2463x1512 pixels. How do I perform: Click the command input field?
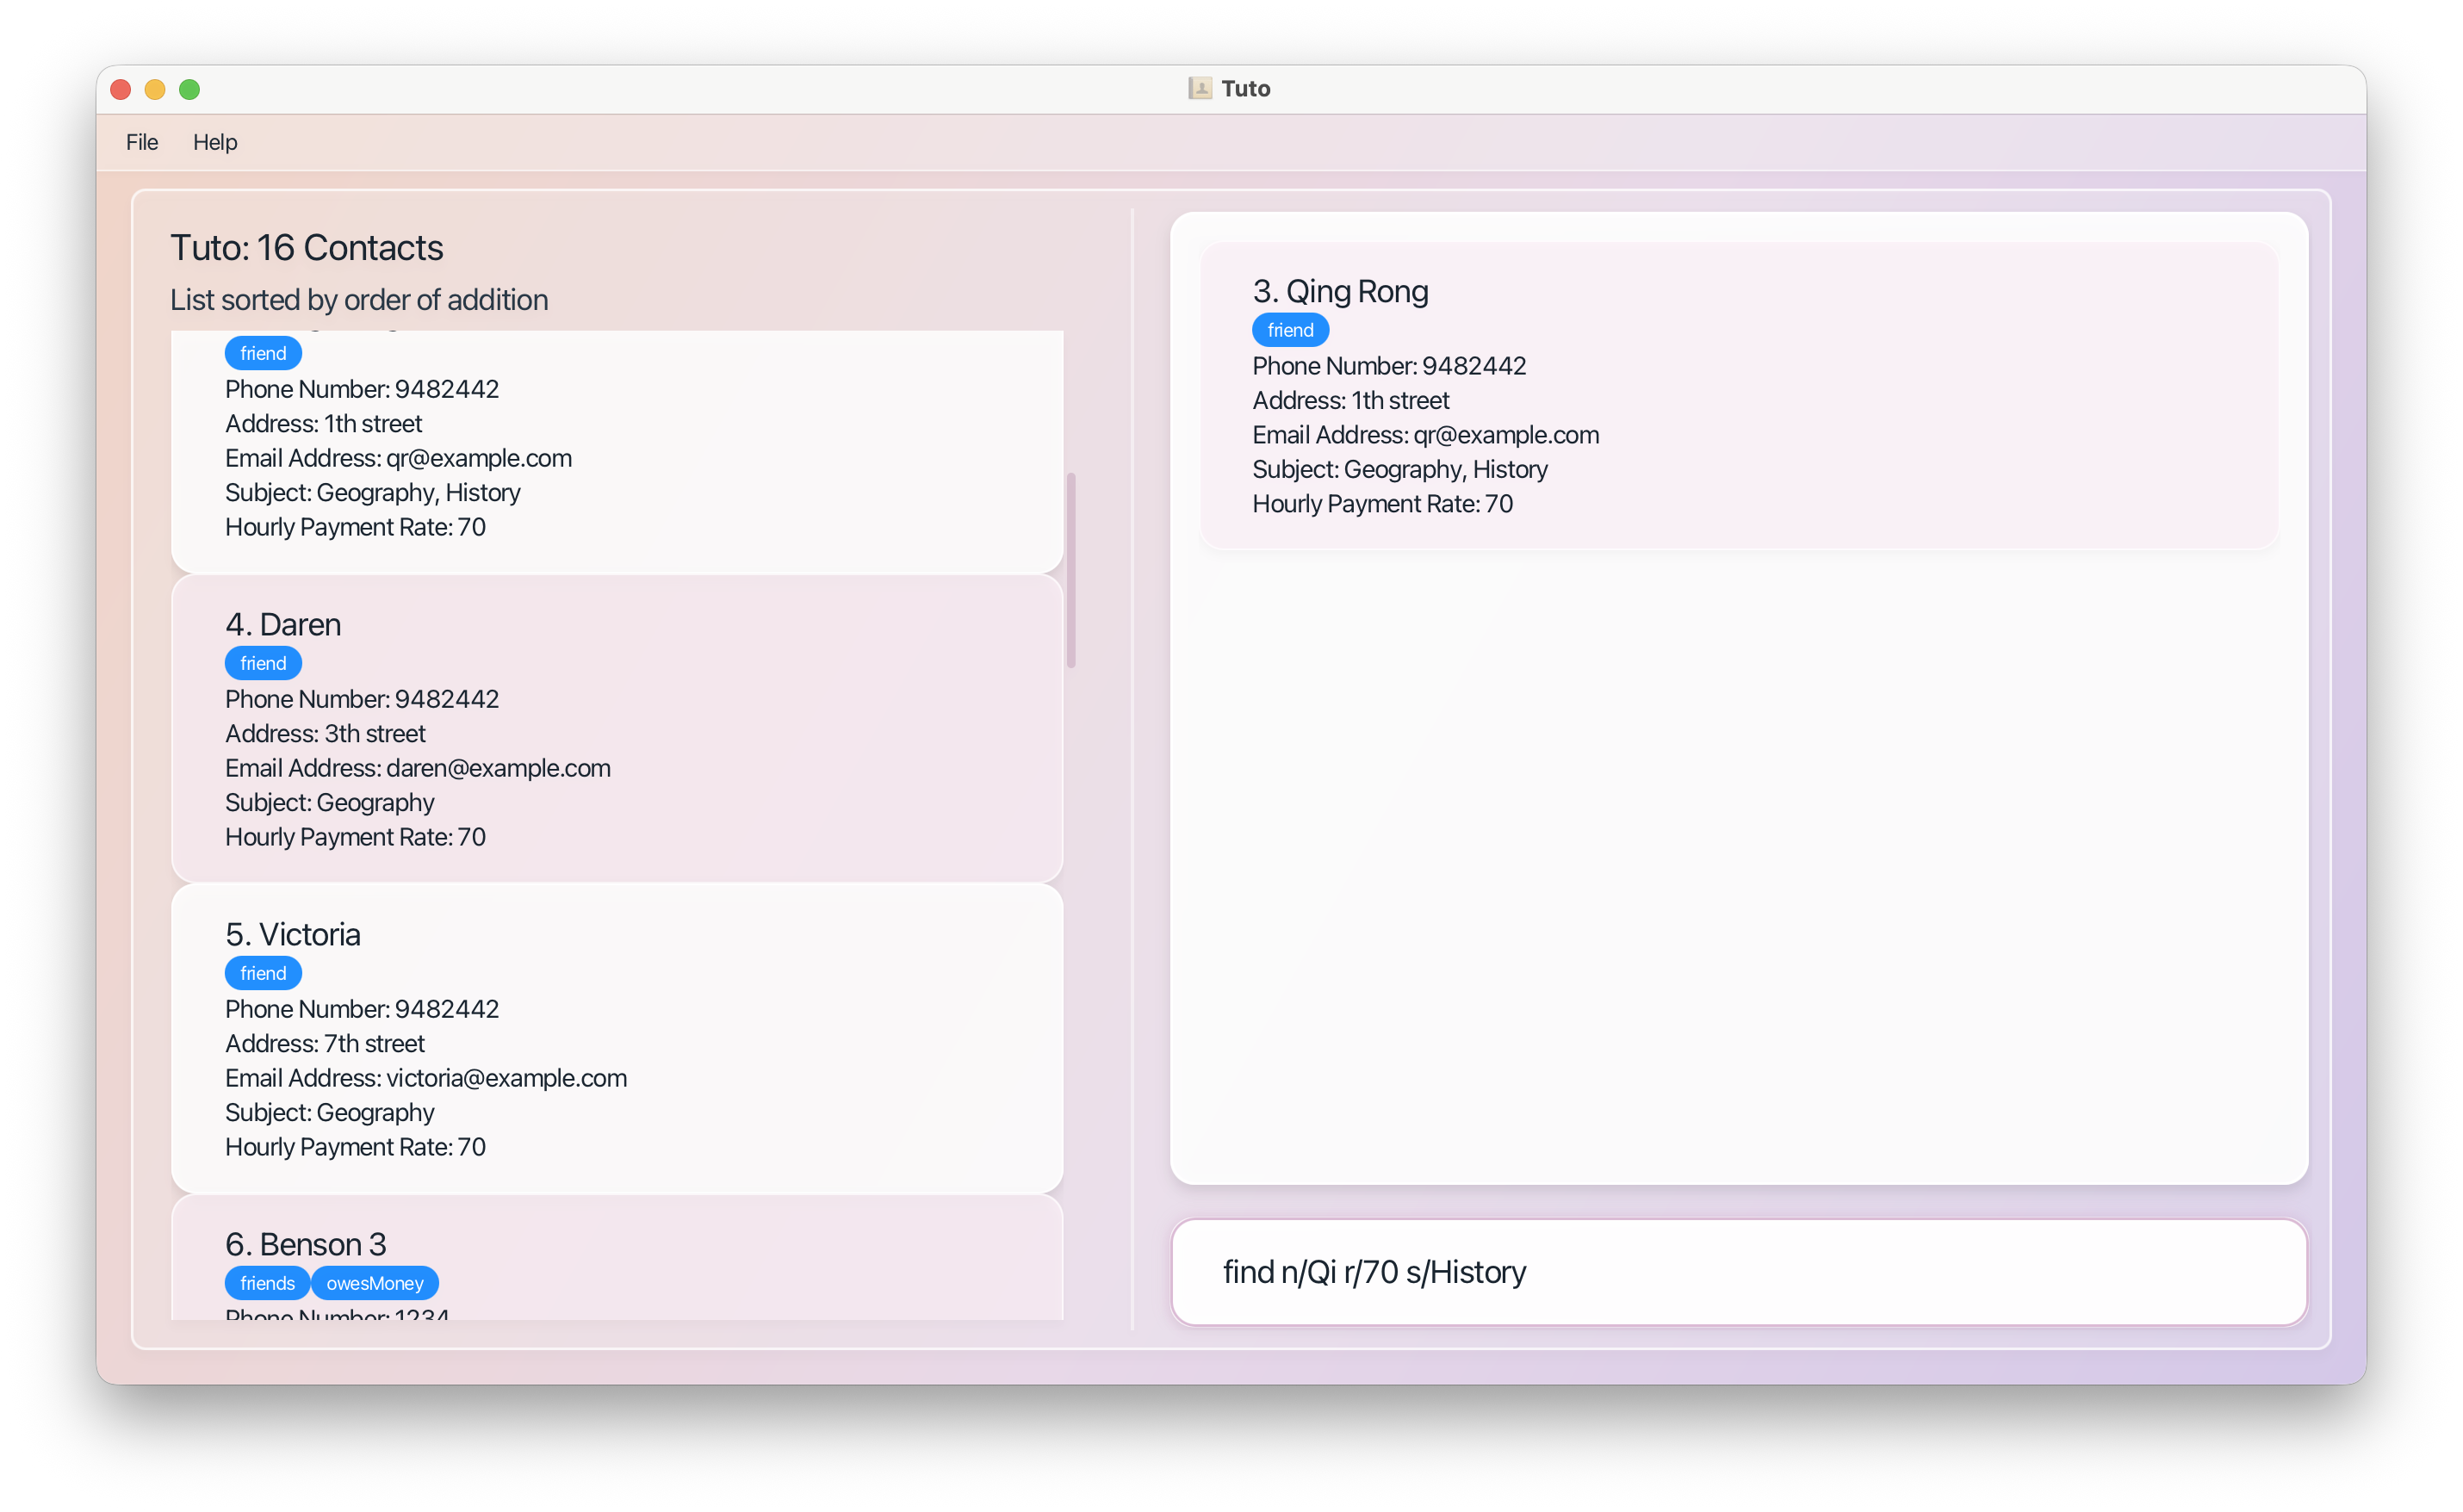click(x=1738, y=1271)
